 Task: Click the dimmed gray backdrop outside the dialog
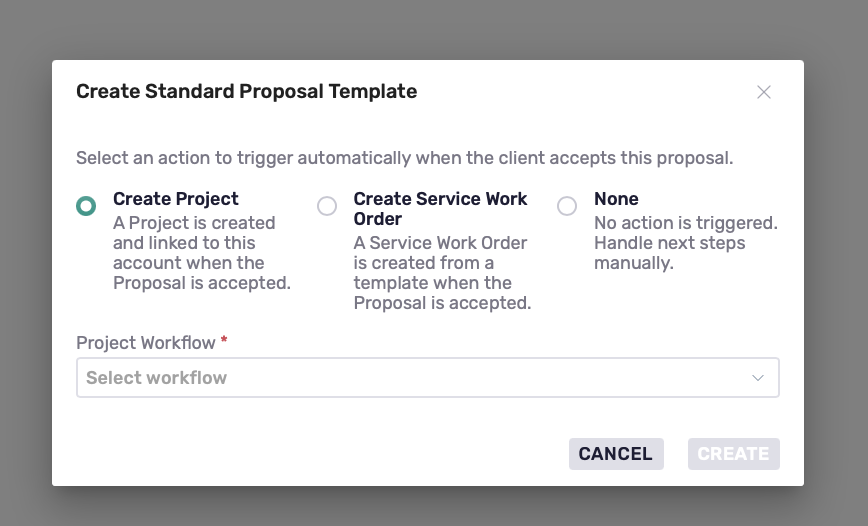coord(432,28)
